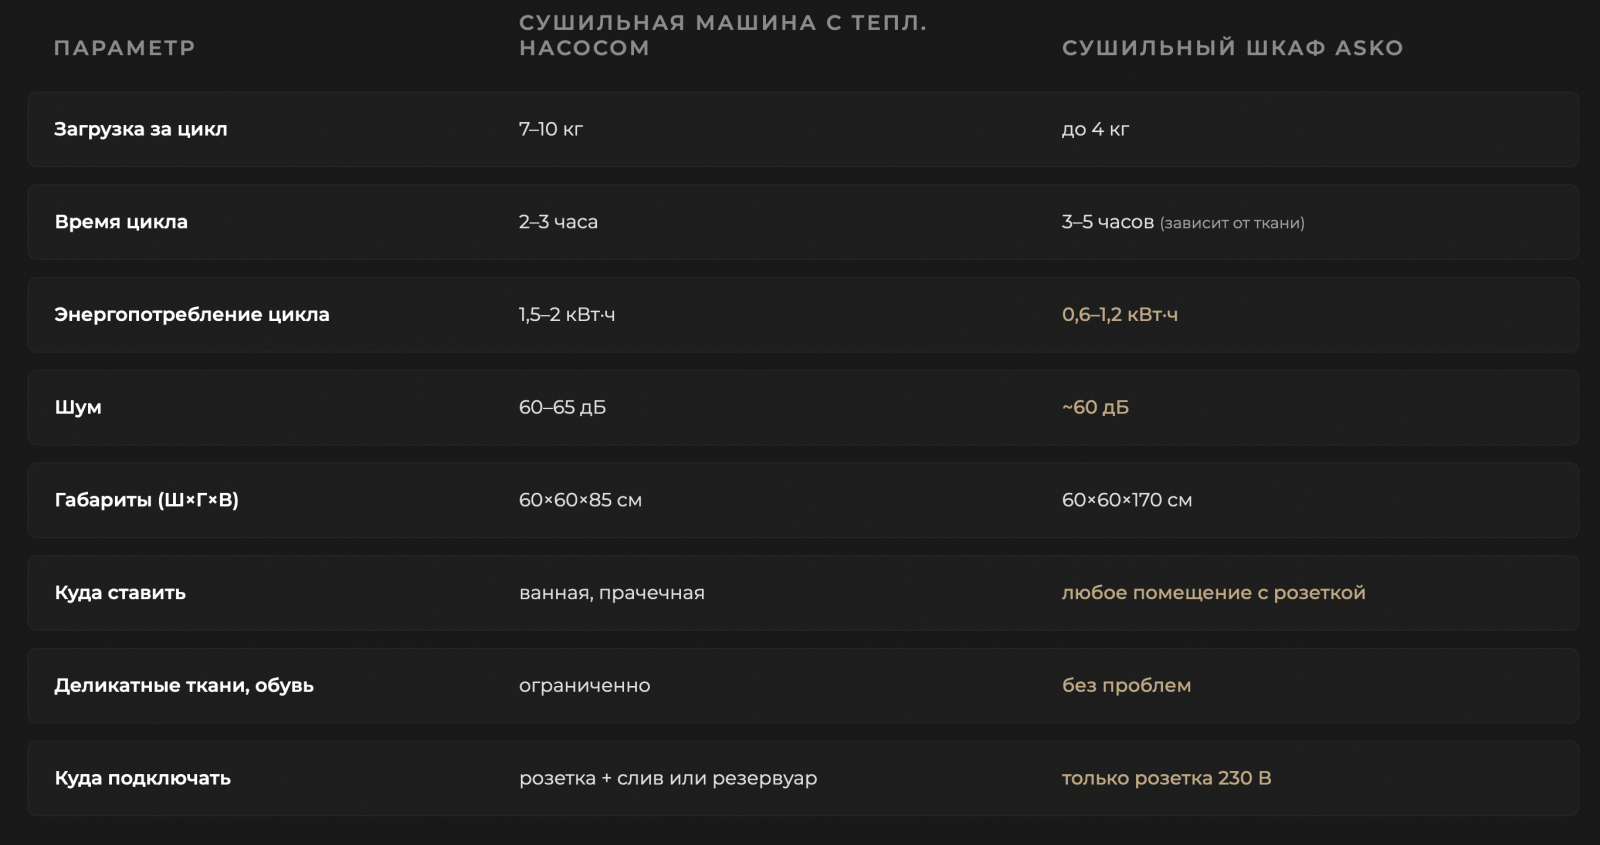Click the 1,5–2 кВт·ч value

point(567,314)
